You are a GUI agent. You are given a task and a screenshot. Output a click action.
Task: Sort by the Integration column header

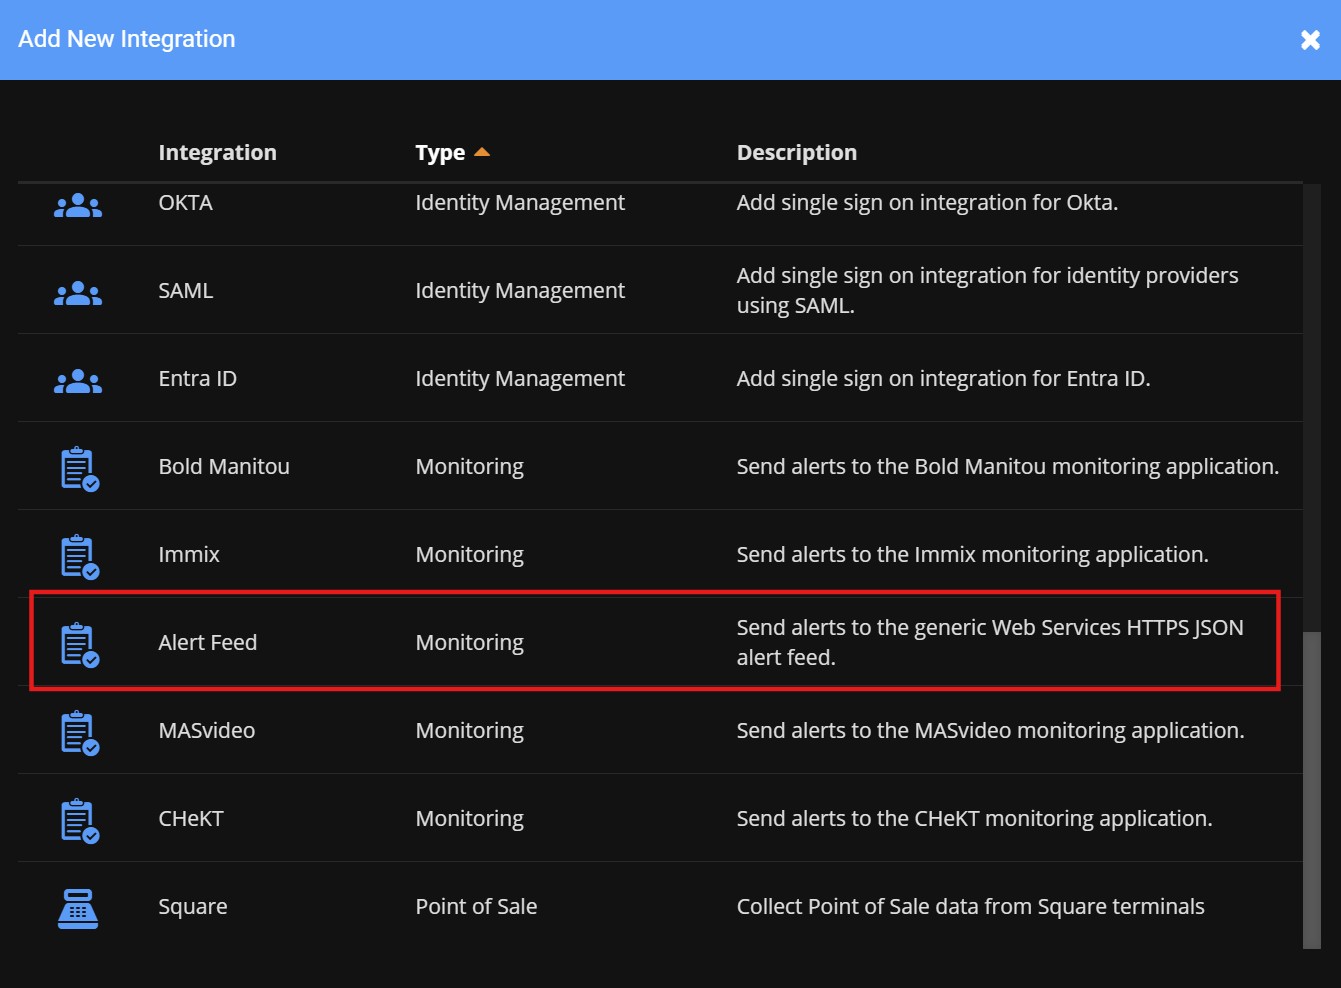[x=217, y=152]
